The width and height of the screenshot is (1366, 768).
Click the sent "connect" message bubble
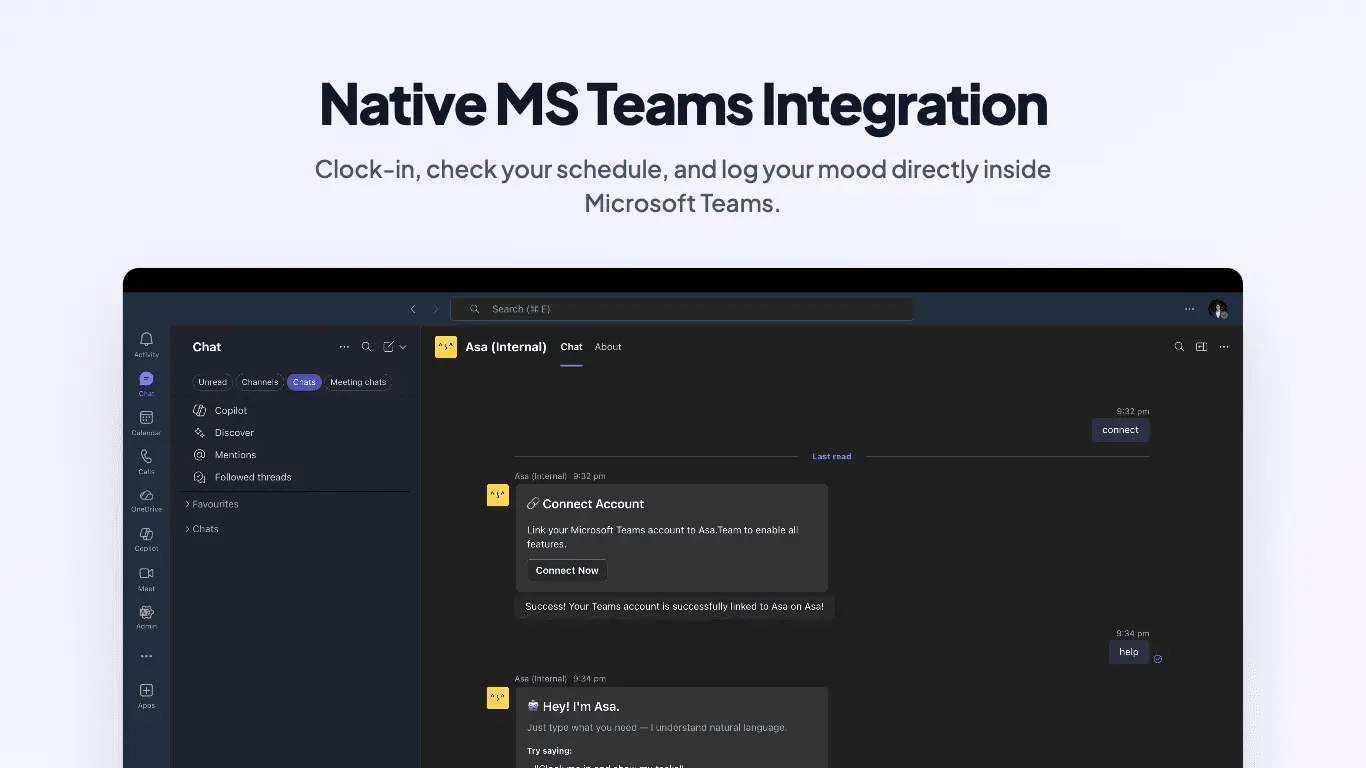1120,430
